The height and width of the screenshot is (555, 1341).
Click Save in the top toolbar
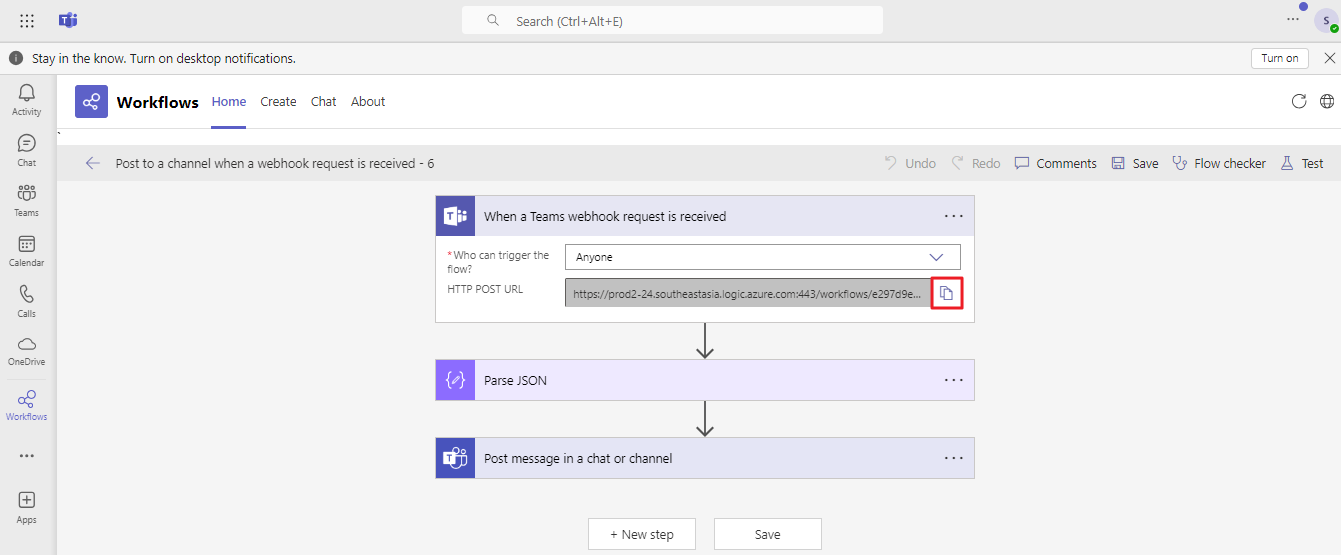1134,163
